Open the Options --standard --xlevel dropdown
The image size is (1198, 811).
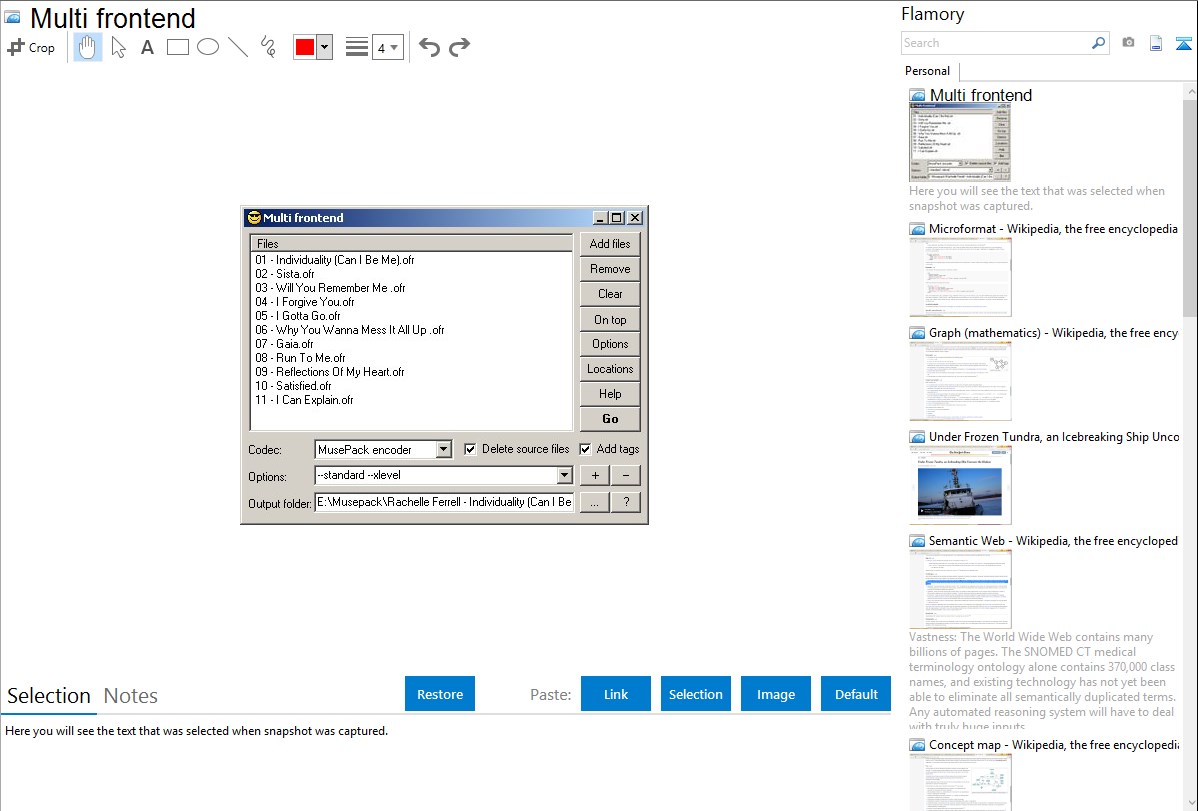click(x=565, y=475)
